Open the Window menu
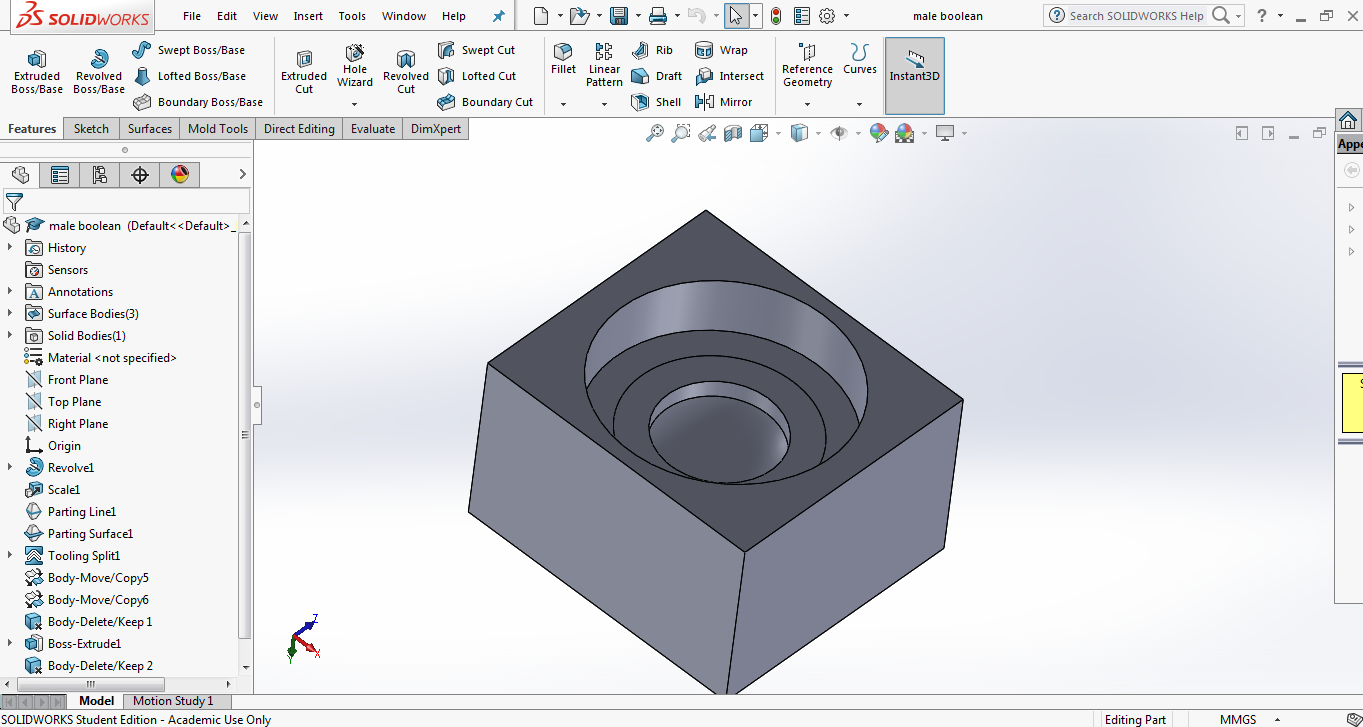This screenshot has width=1363, height=727. [x=403, y=16]
